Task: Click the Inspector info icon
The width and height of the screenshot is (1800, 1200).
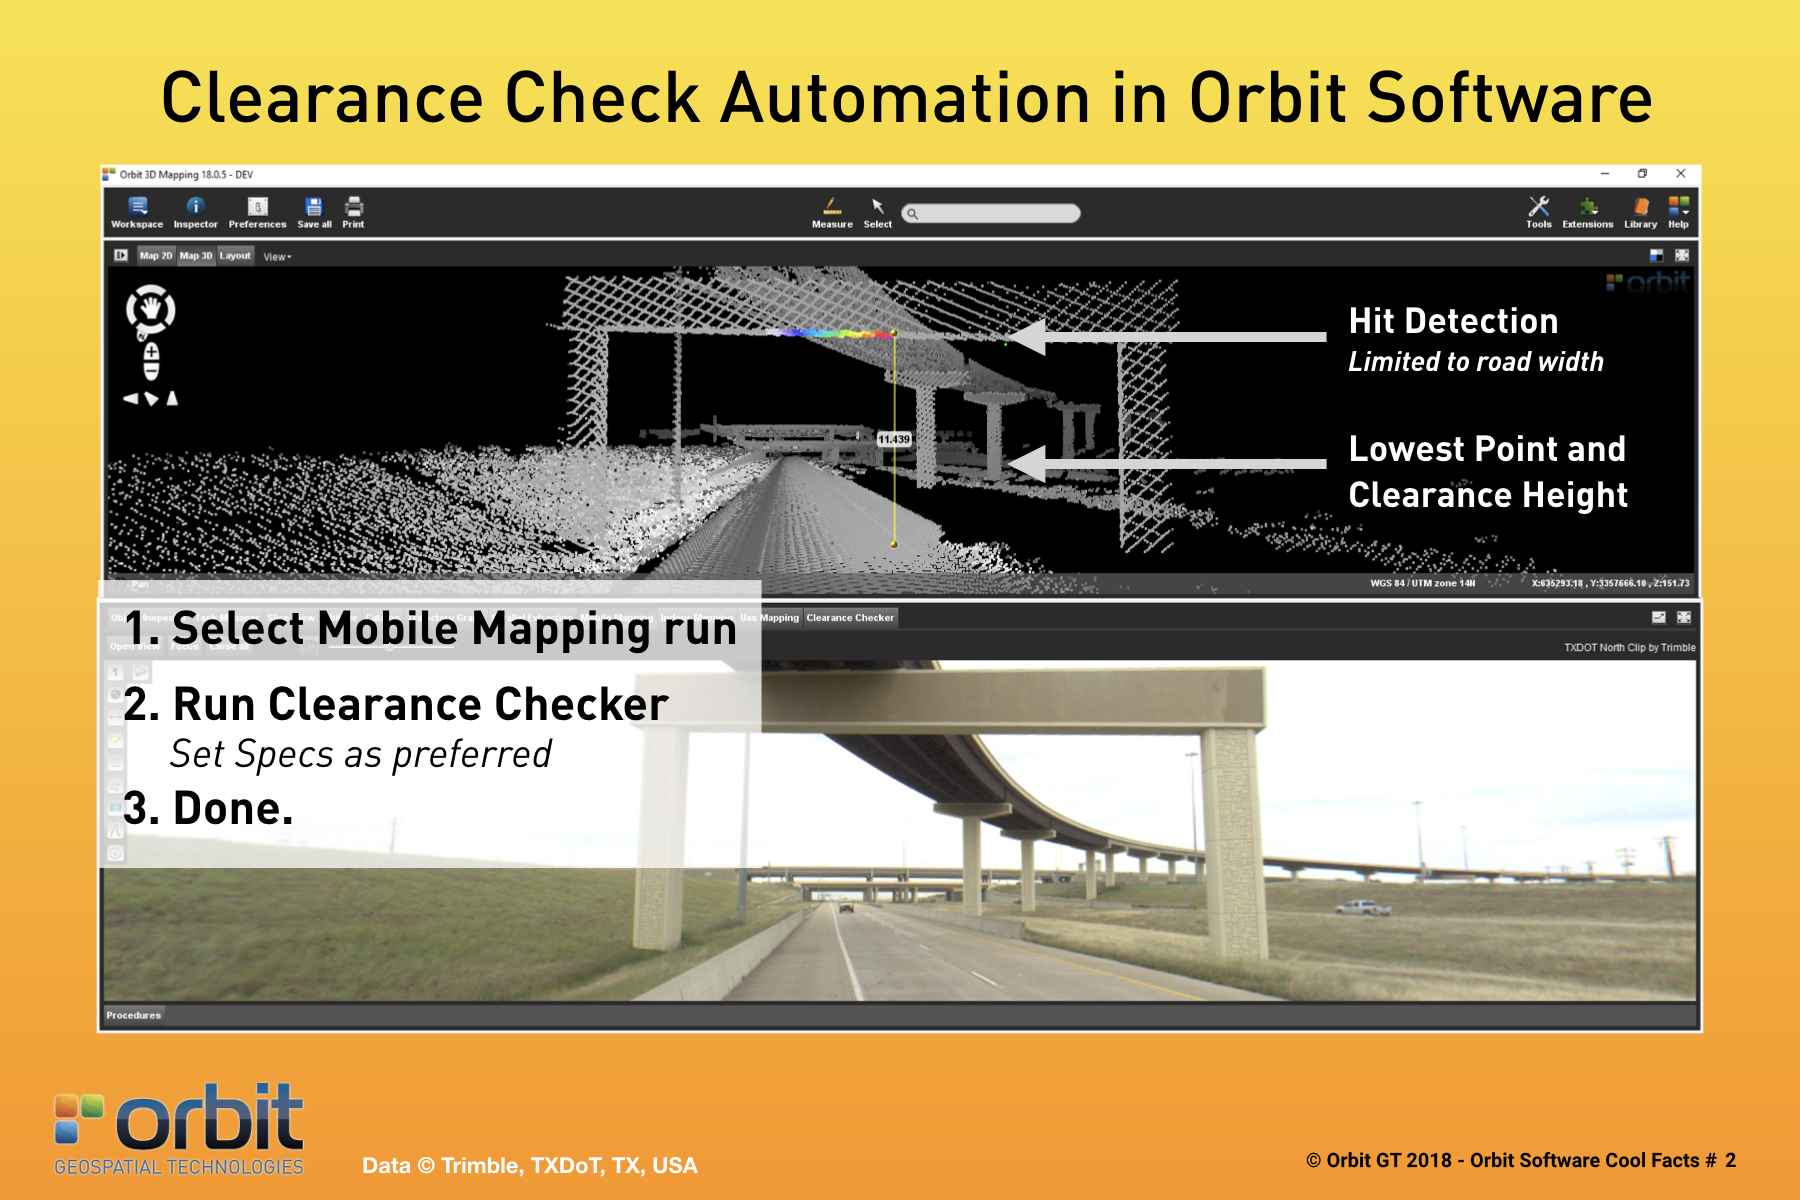Action: click(x=195, y=211)
